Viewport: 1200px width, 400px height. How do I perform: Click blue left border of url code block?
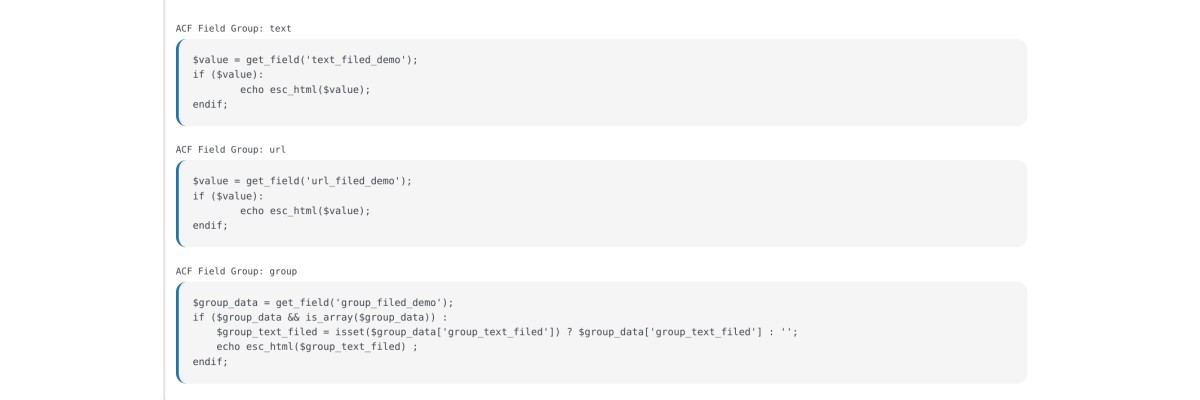(x=178, y=203)
